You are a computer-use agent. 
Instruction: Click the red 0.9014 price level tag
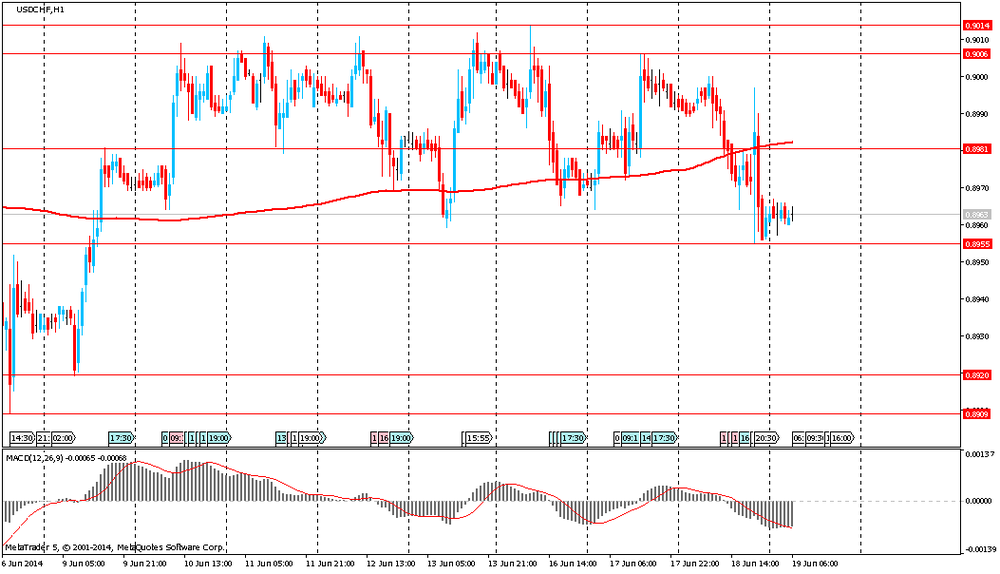(x=977, y=26)
